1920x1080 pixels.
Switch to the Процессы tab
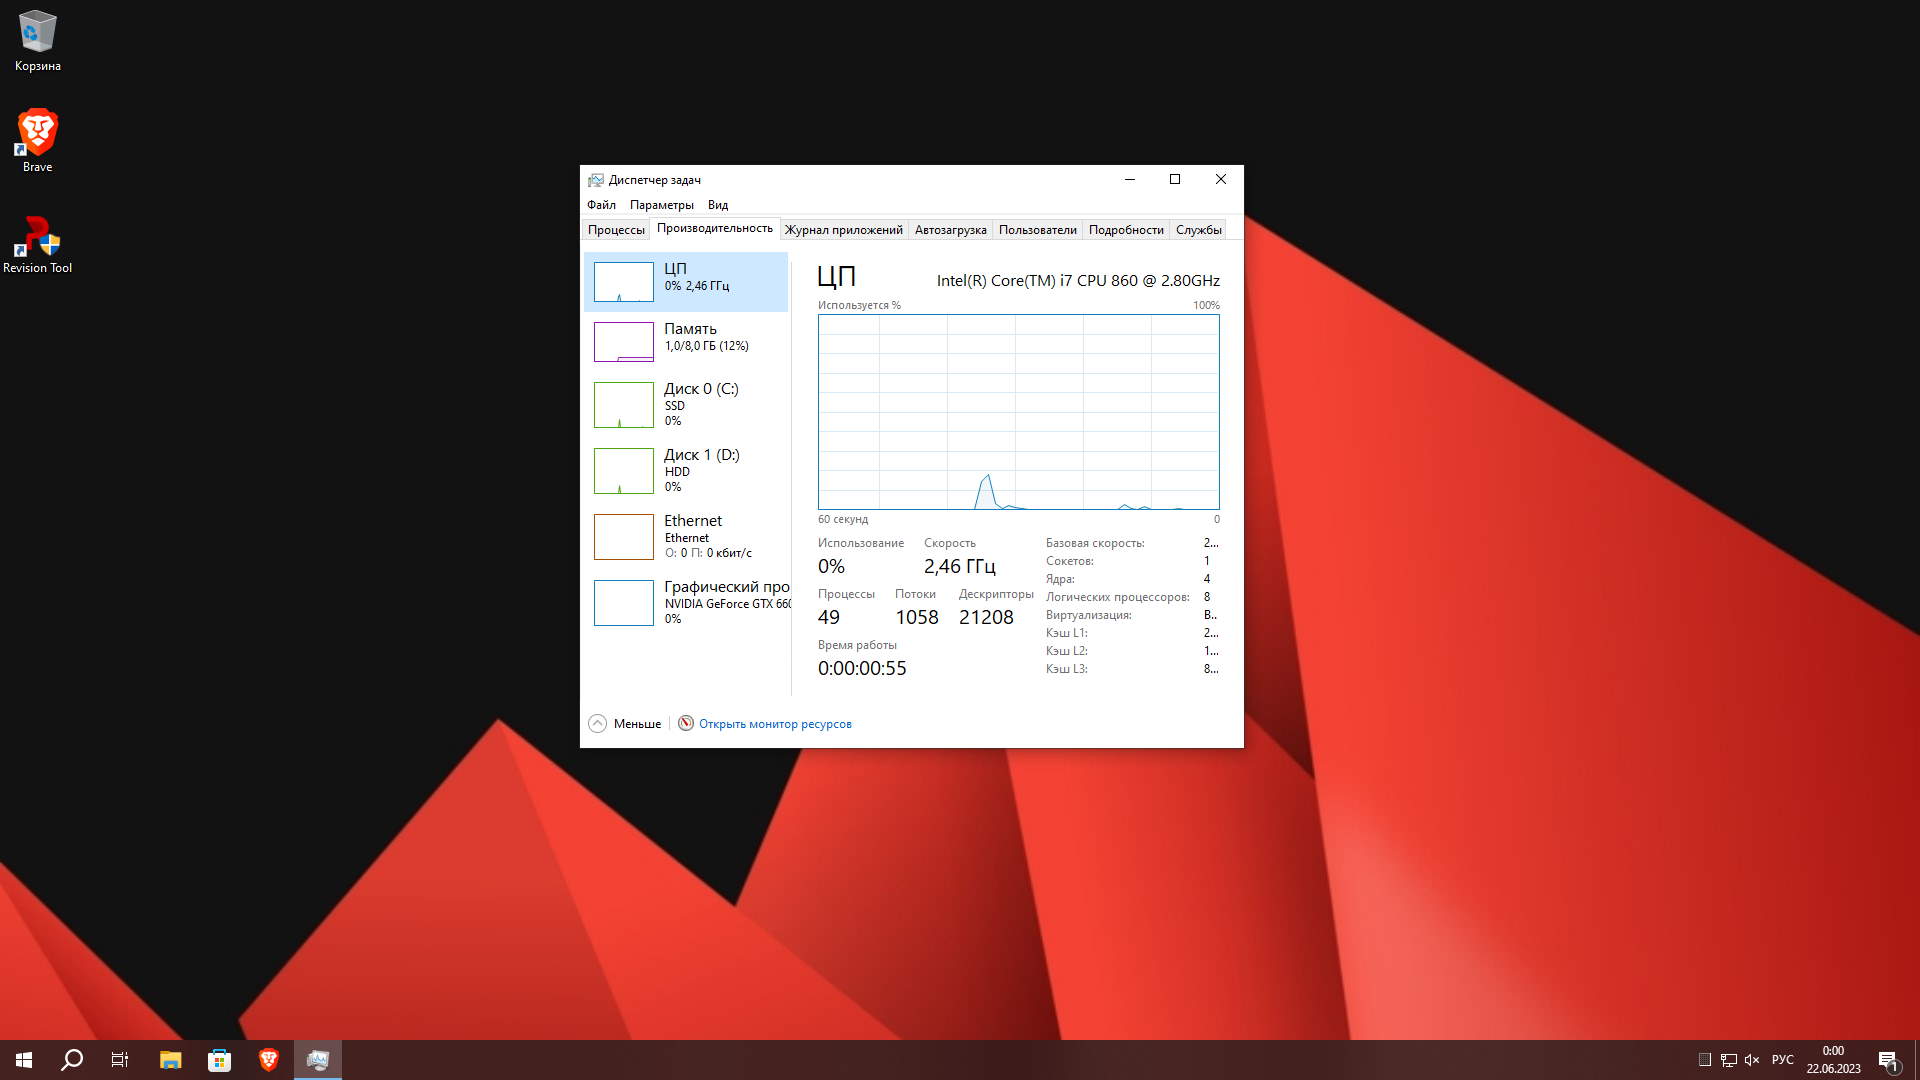tap(616, 230)
